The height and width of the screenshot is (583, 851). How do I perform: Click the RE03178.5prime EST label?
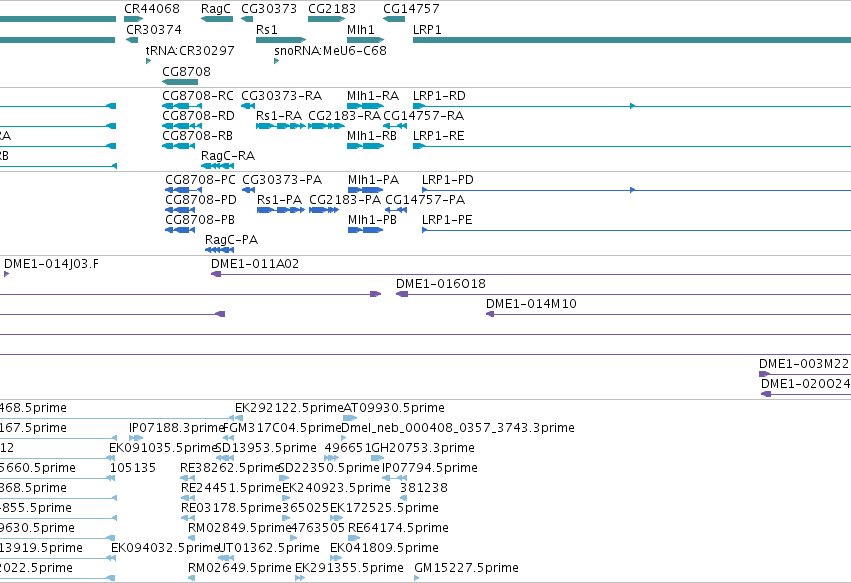[231, 509]
